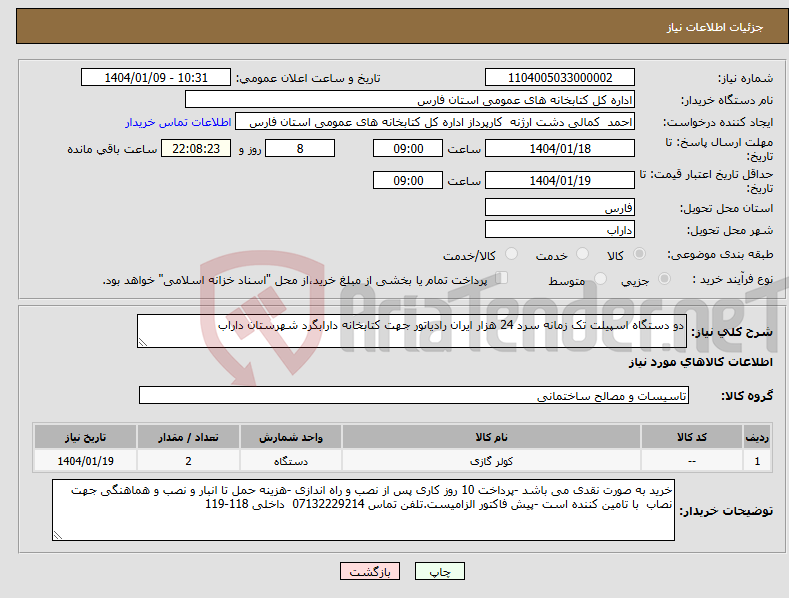This screenshot has height=598, width=789.
Task: Click the نام کالا column header
Action: tap(491, 437)
